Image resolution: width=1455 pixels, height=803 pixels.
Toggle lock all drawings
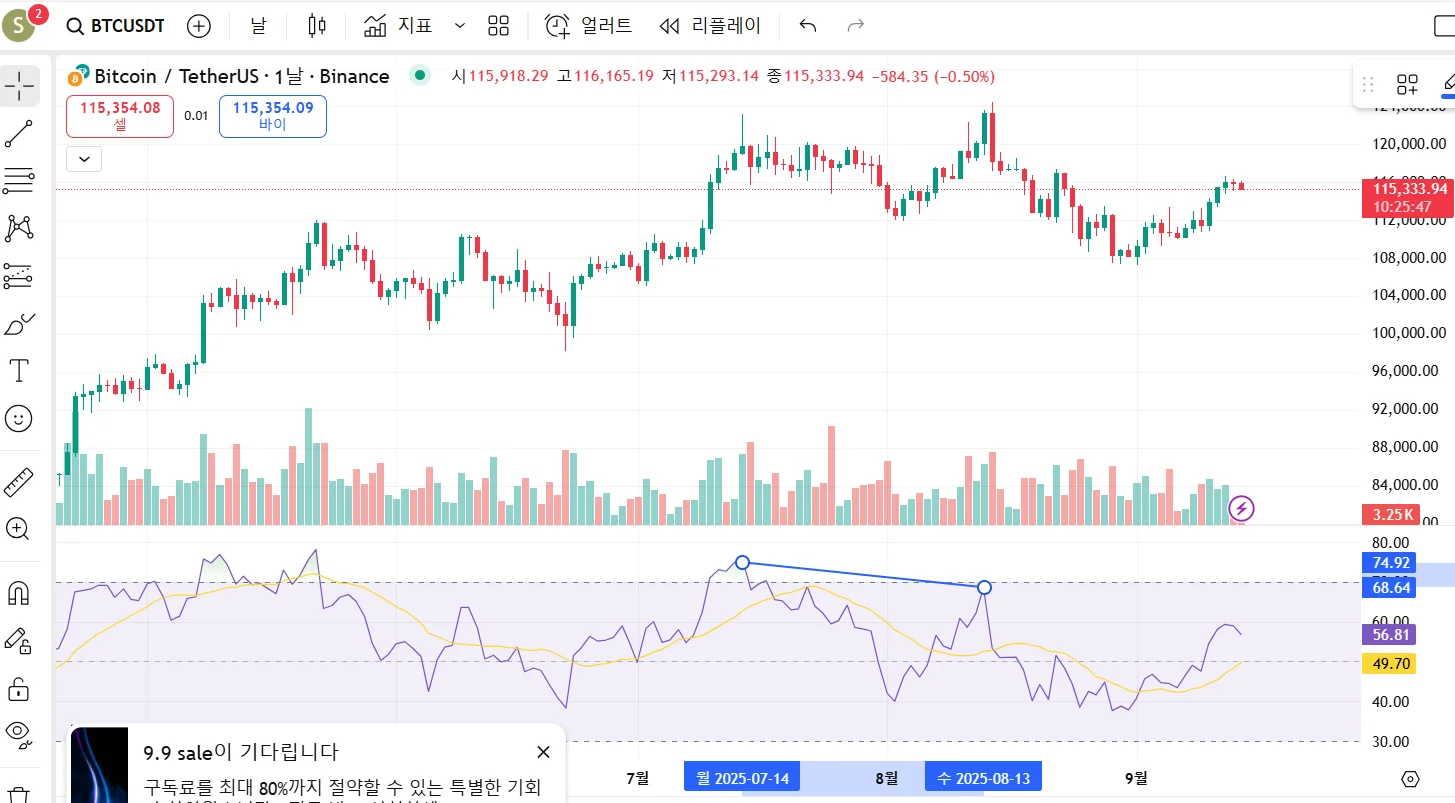click(19, 688)
